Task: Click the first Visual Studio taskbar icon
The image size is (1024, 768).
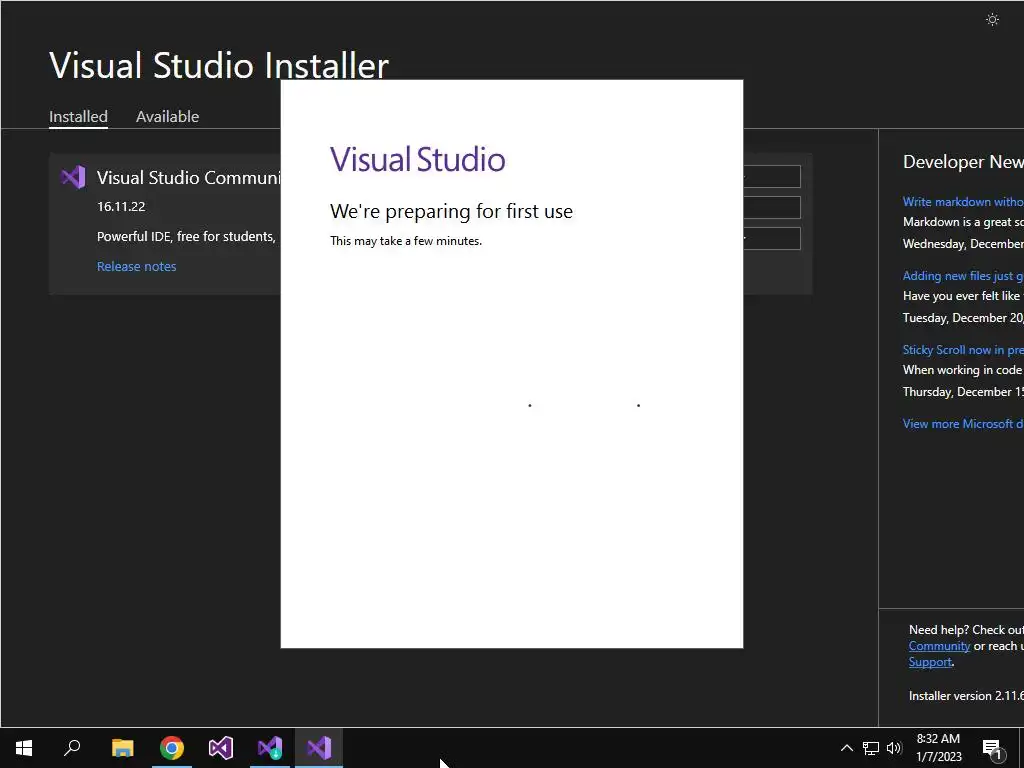Action: [x=221, y=748]
